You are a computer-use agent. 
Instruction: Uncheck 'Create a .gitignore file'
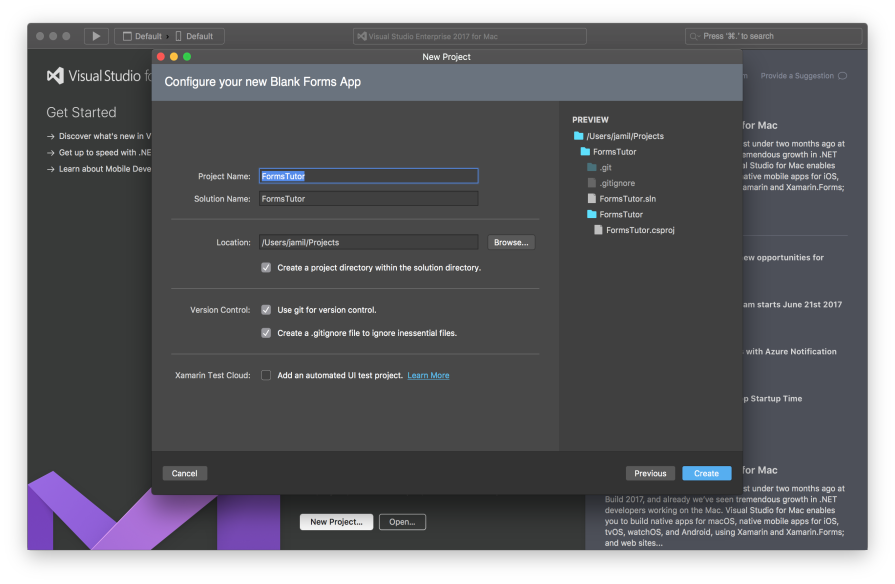tap(265, 331)
